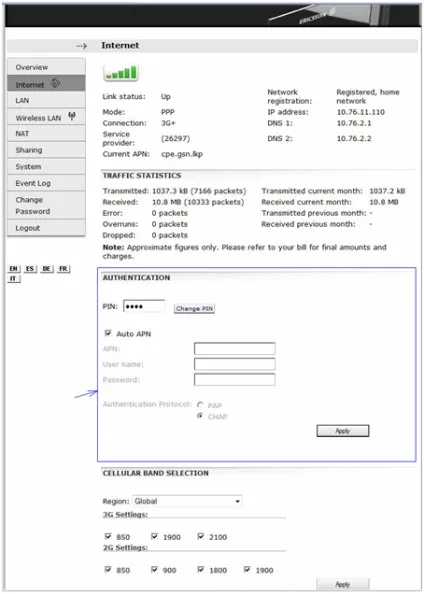Click the Transmitted current month value 1037.2 kB
The height and width of the screenshot is (594, 424).
387,191
